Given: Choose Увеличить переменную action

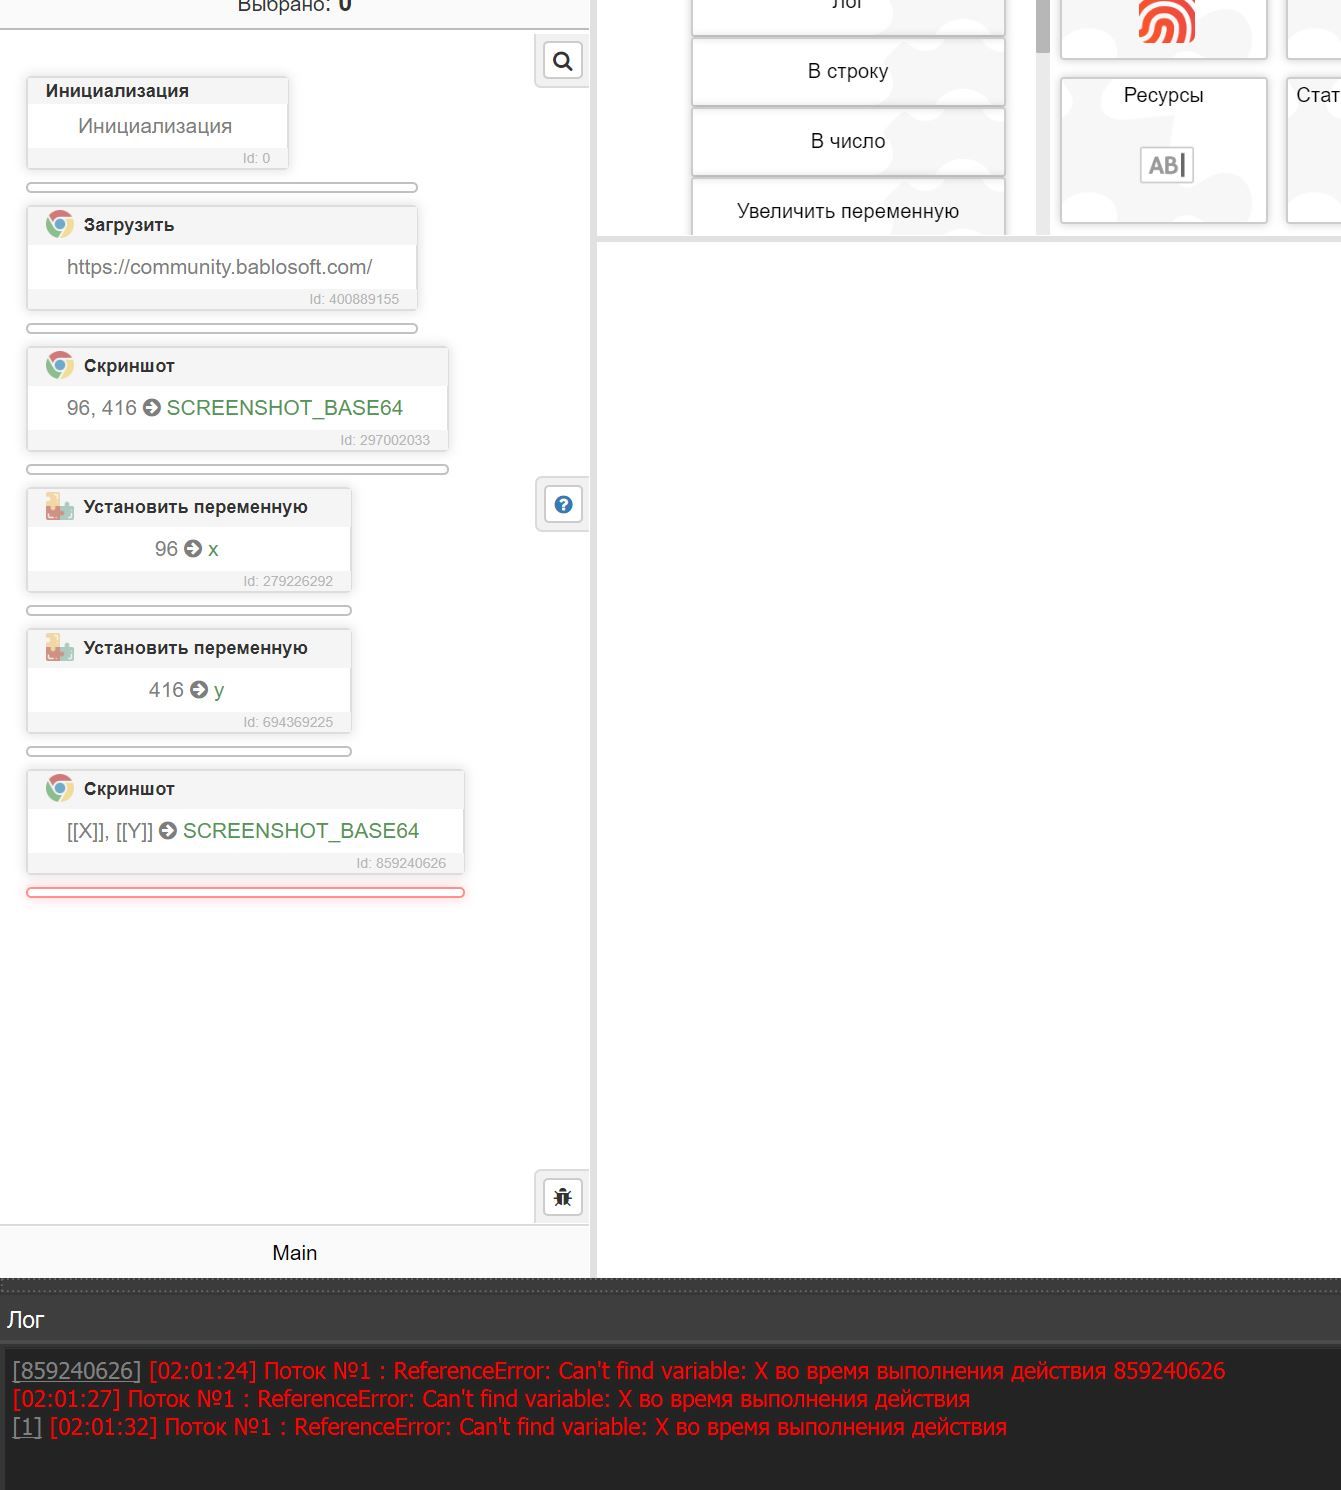Looking at the screenshot, I should (847, 210).
